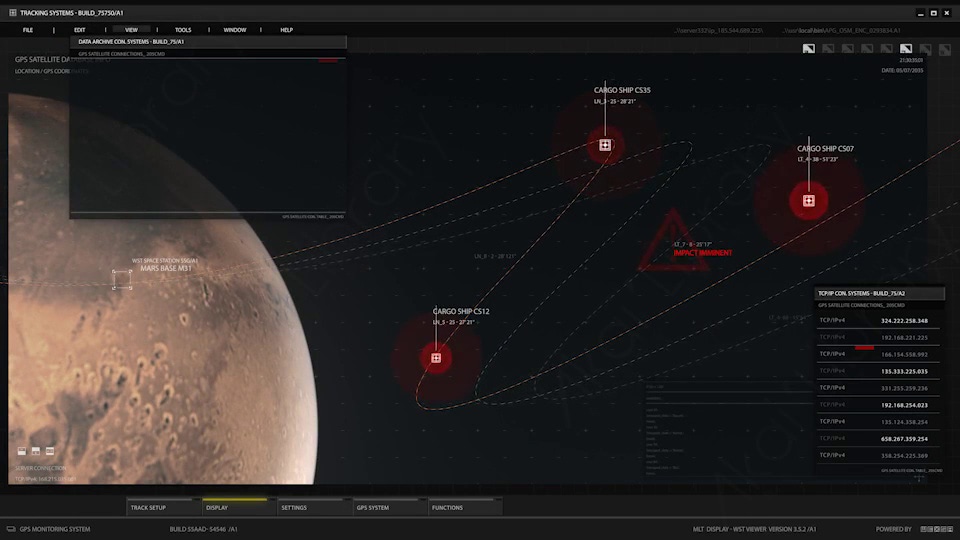Click the app icon beside Tracking Systems title
The width and height of the screenshot is (960, 540).
pyautogui.click(x=12, y=12)
